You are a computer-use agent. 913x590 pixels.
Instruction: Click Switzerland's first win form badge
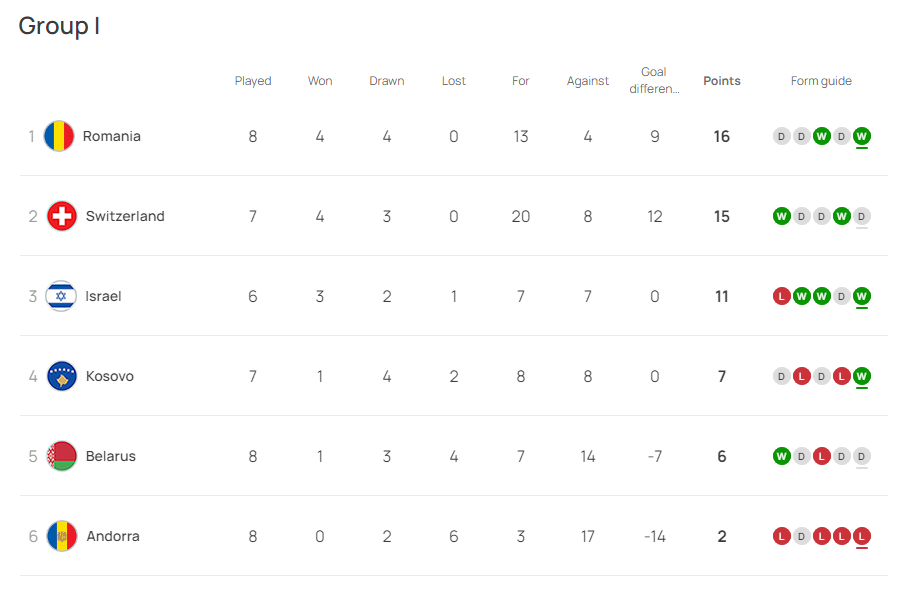tap(781, 216)
